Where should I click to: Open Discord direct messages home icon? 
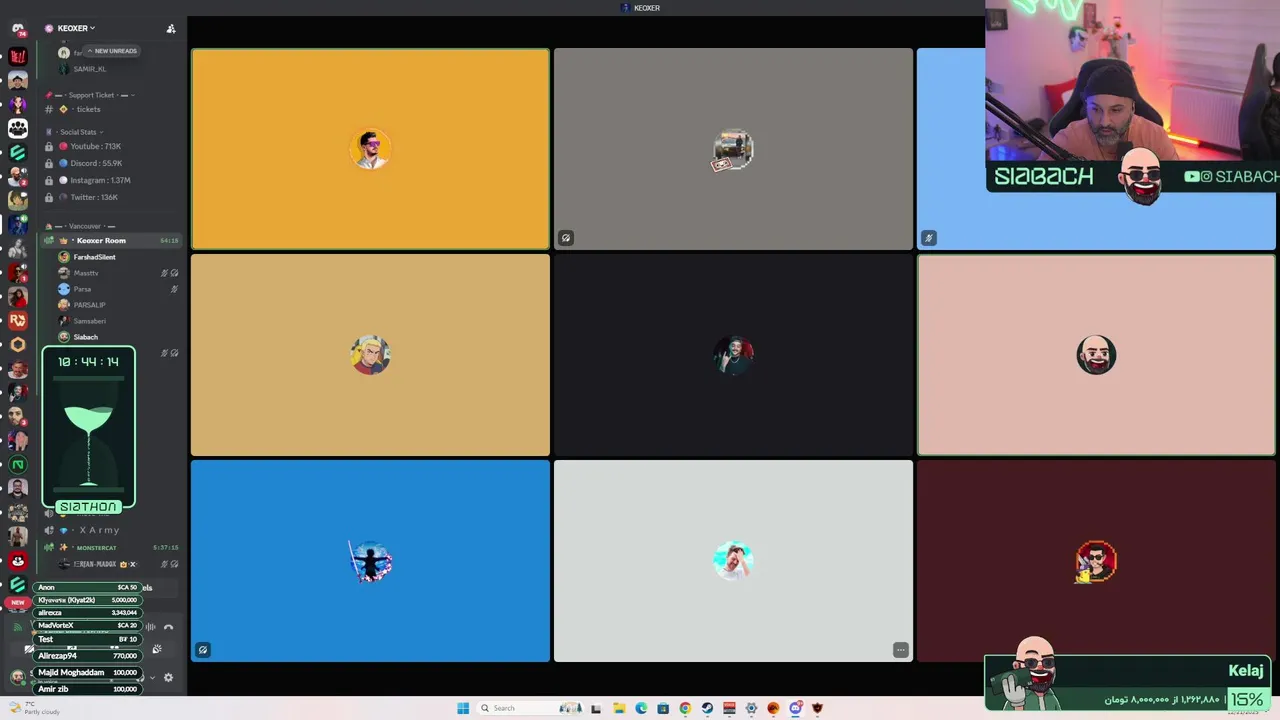pos(18,29)
